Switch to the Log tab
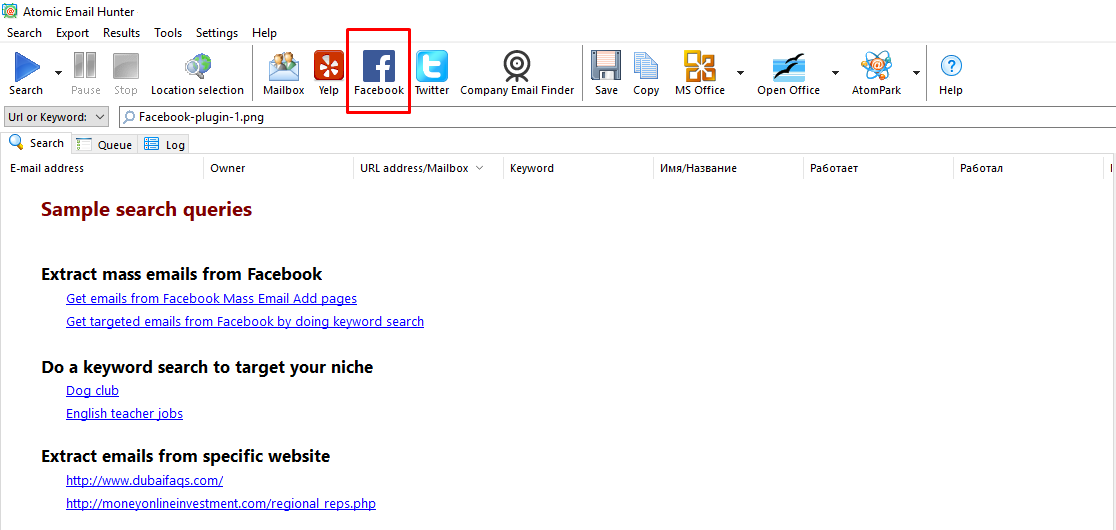The width and height of the screenshot is (1116, 530). 165,144
